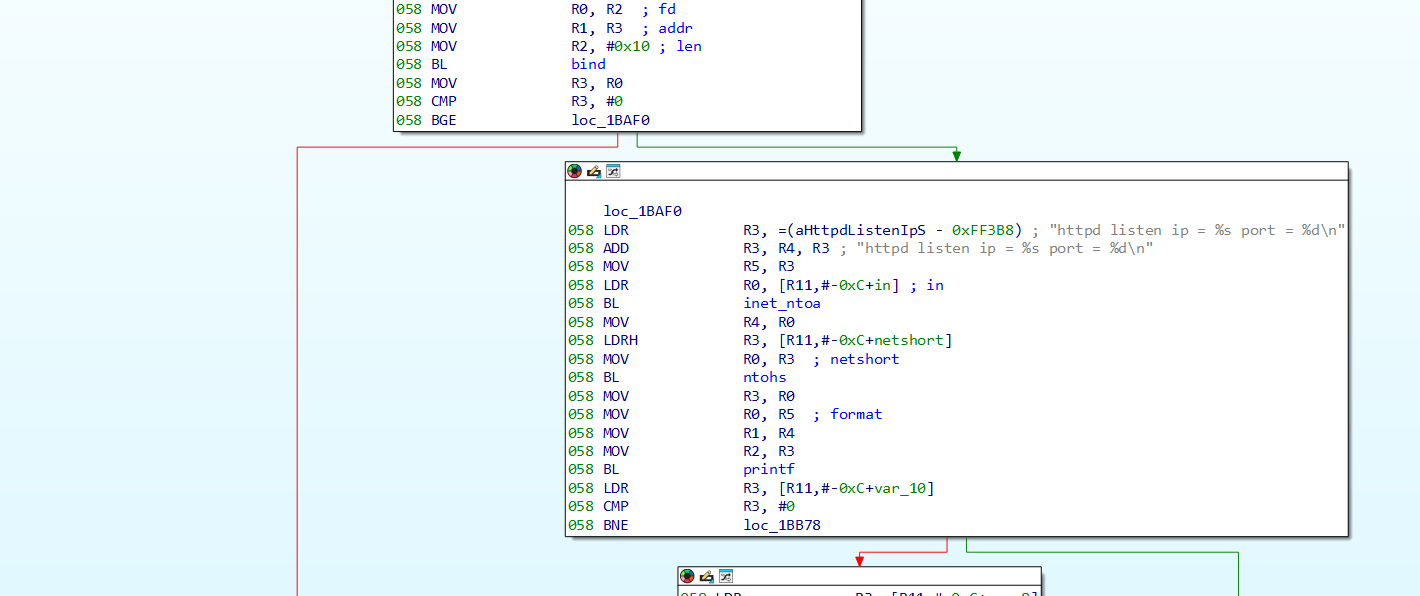Click loc_1BB78 branch target in BNE instruction
This screenshot has width=1420, height=596.
tap(781, 524)
